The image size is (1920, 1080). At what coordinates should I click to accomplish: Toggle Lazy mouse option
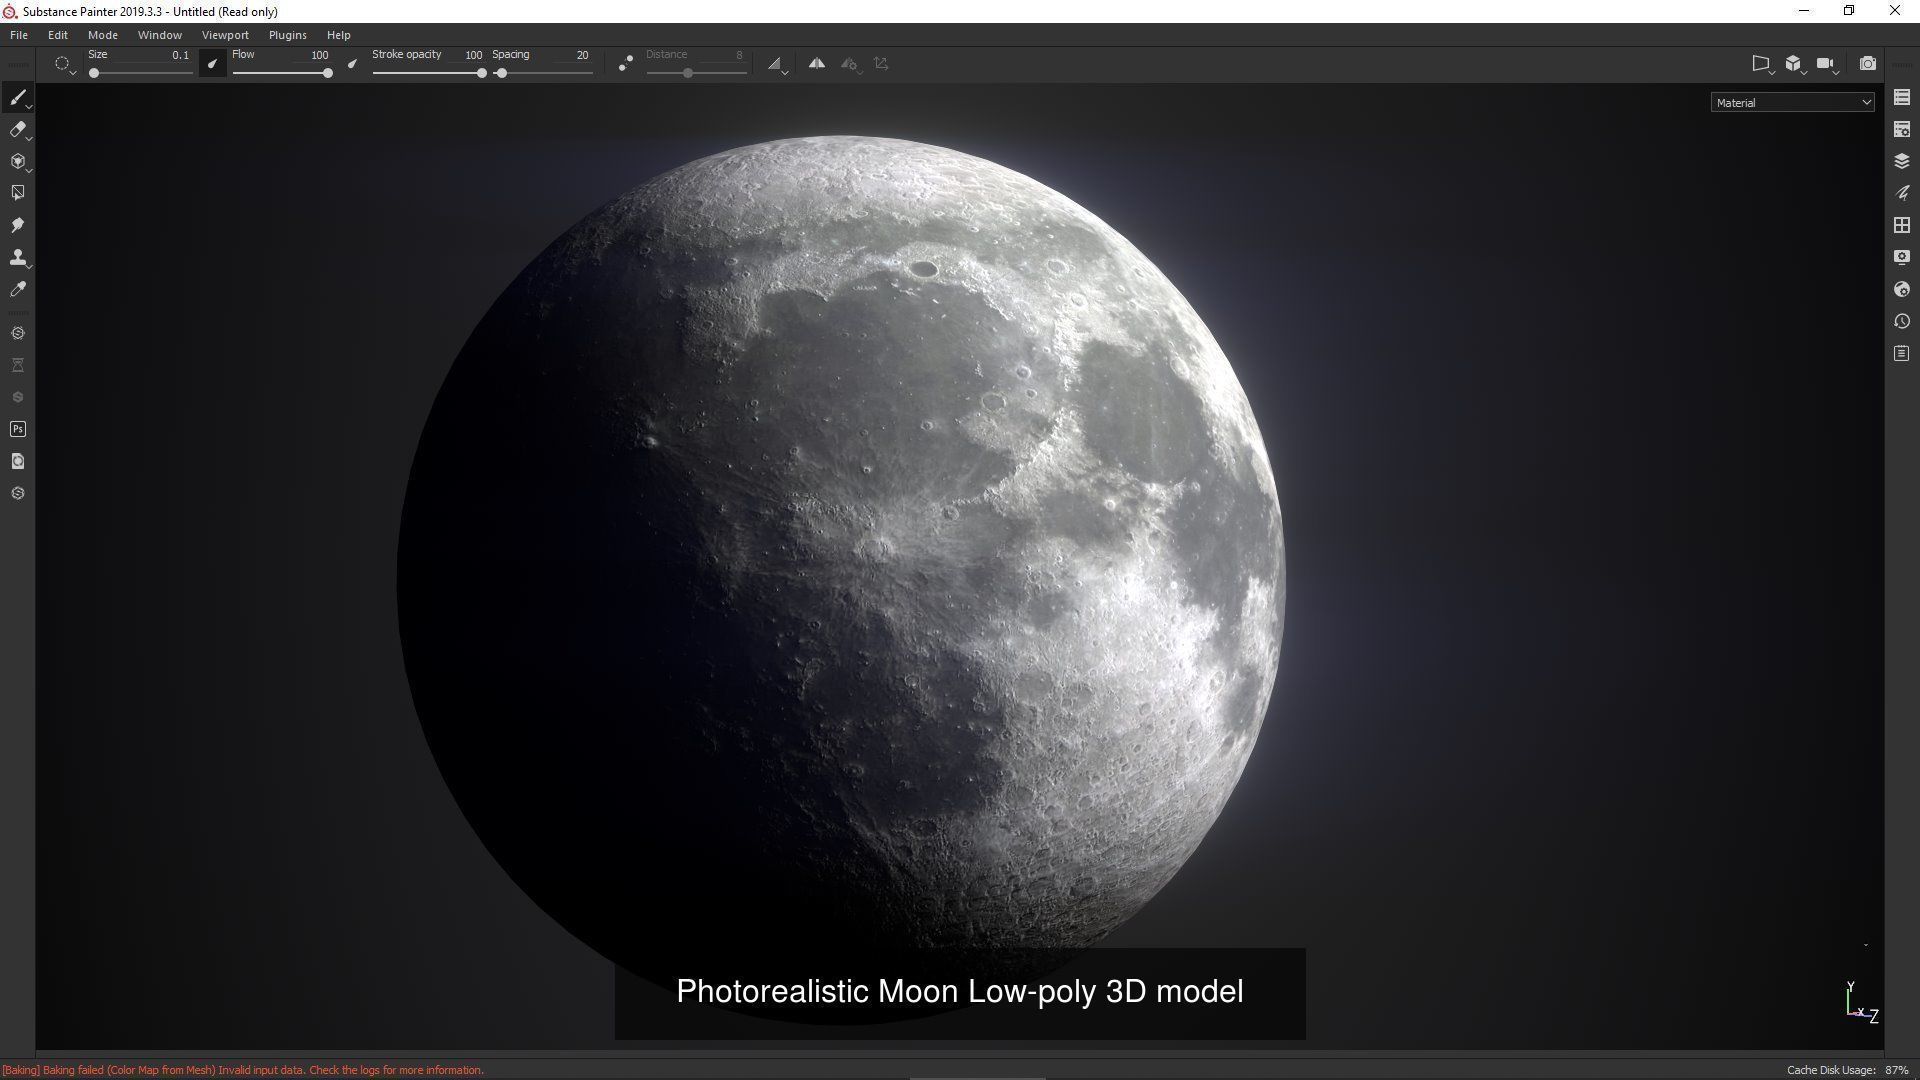(625, 63)
